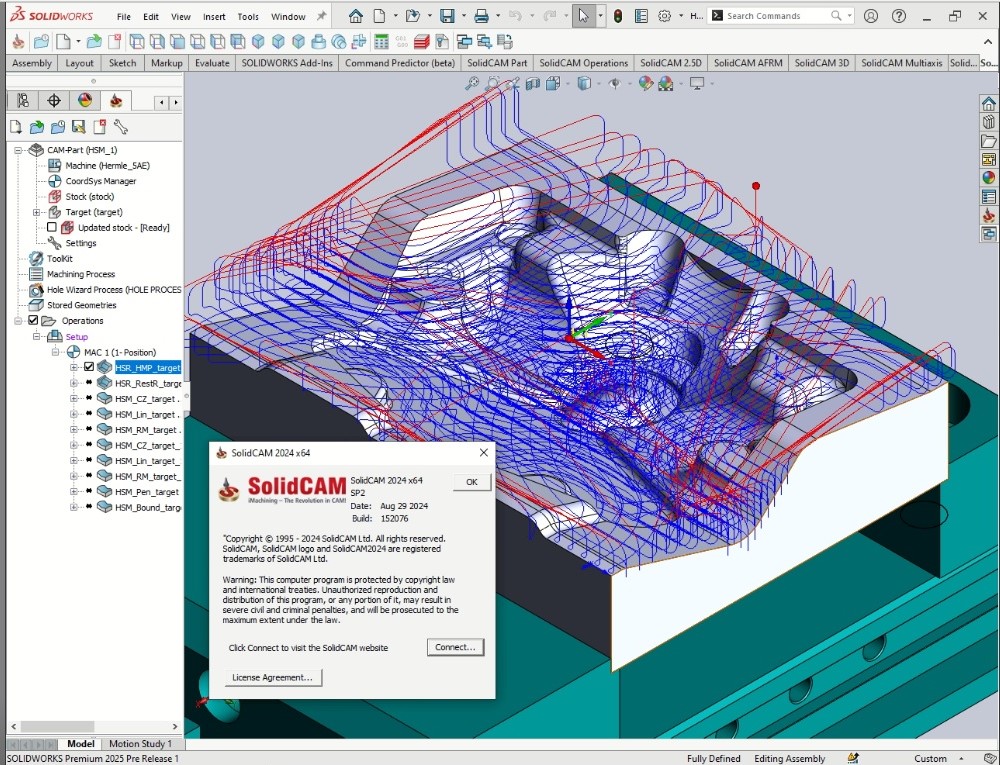Collapse the CAM-Part (HSM_1) tree node
1000x765 pixels.
click(18, 150)
